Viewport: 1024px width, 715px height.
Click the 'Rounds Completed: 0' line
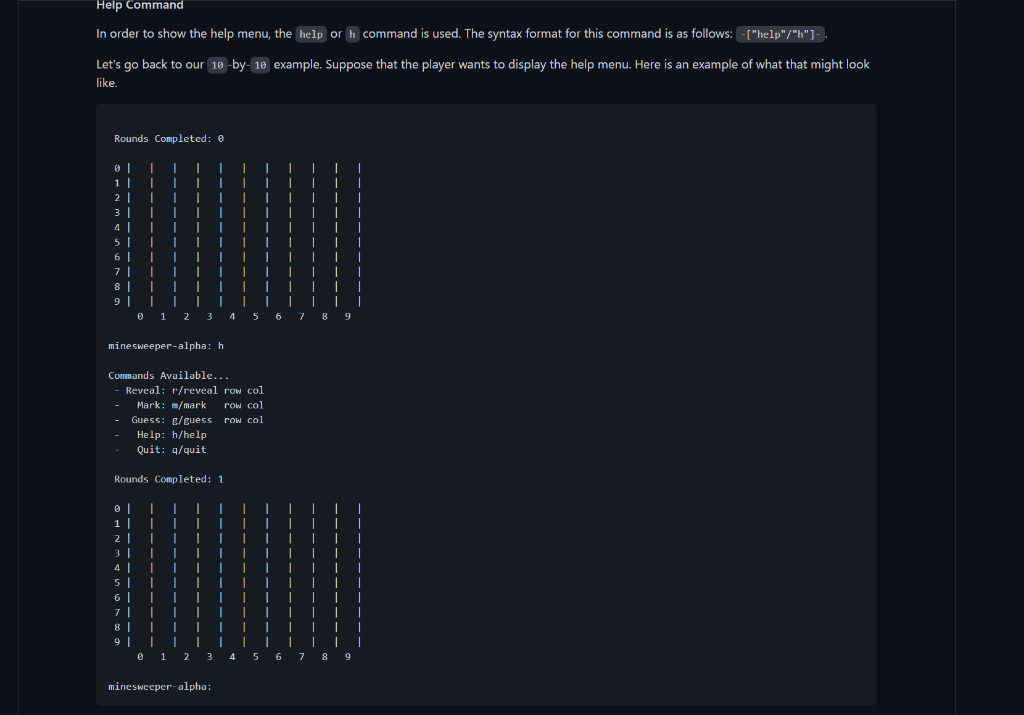(x=169, y=138)
